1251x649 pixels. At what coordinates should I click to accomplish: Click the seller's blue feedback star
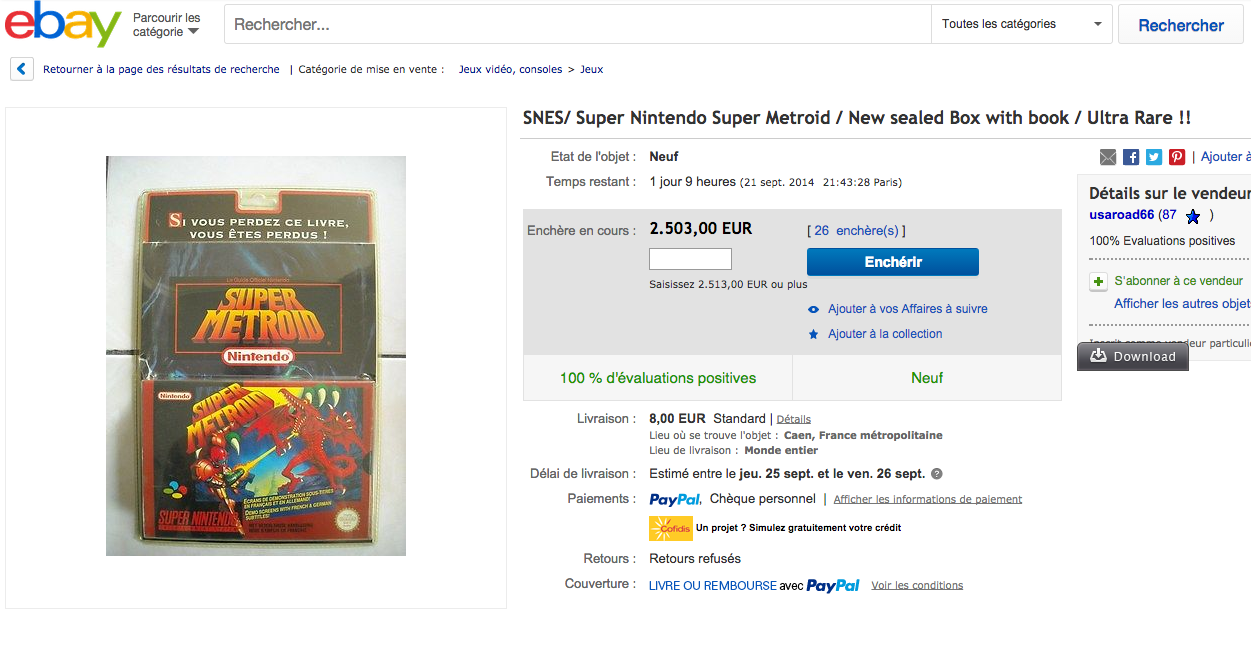click(1192, 216)
